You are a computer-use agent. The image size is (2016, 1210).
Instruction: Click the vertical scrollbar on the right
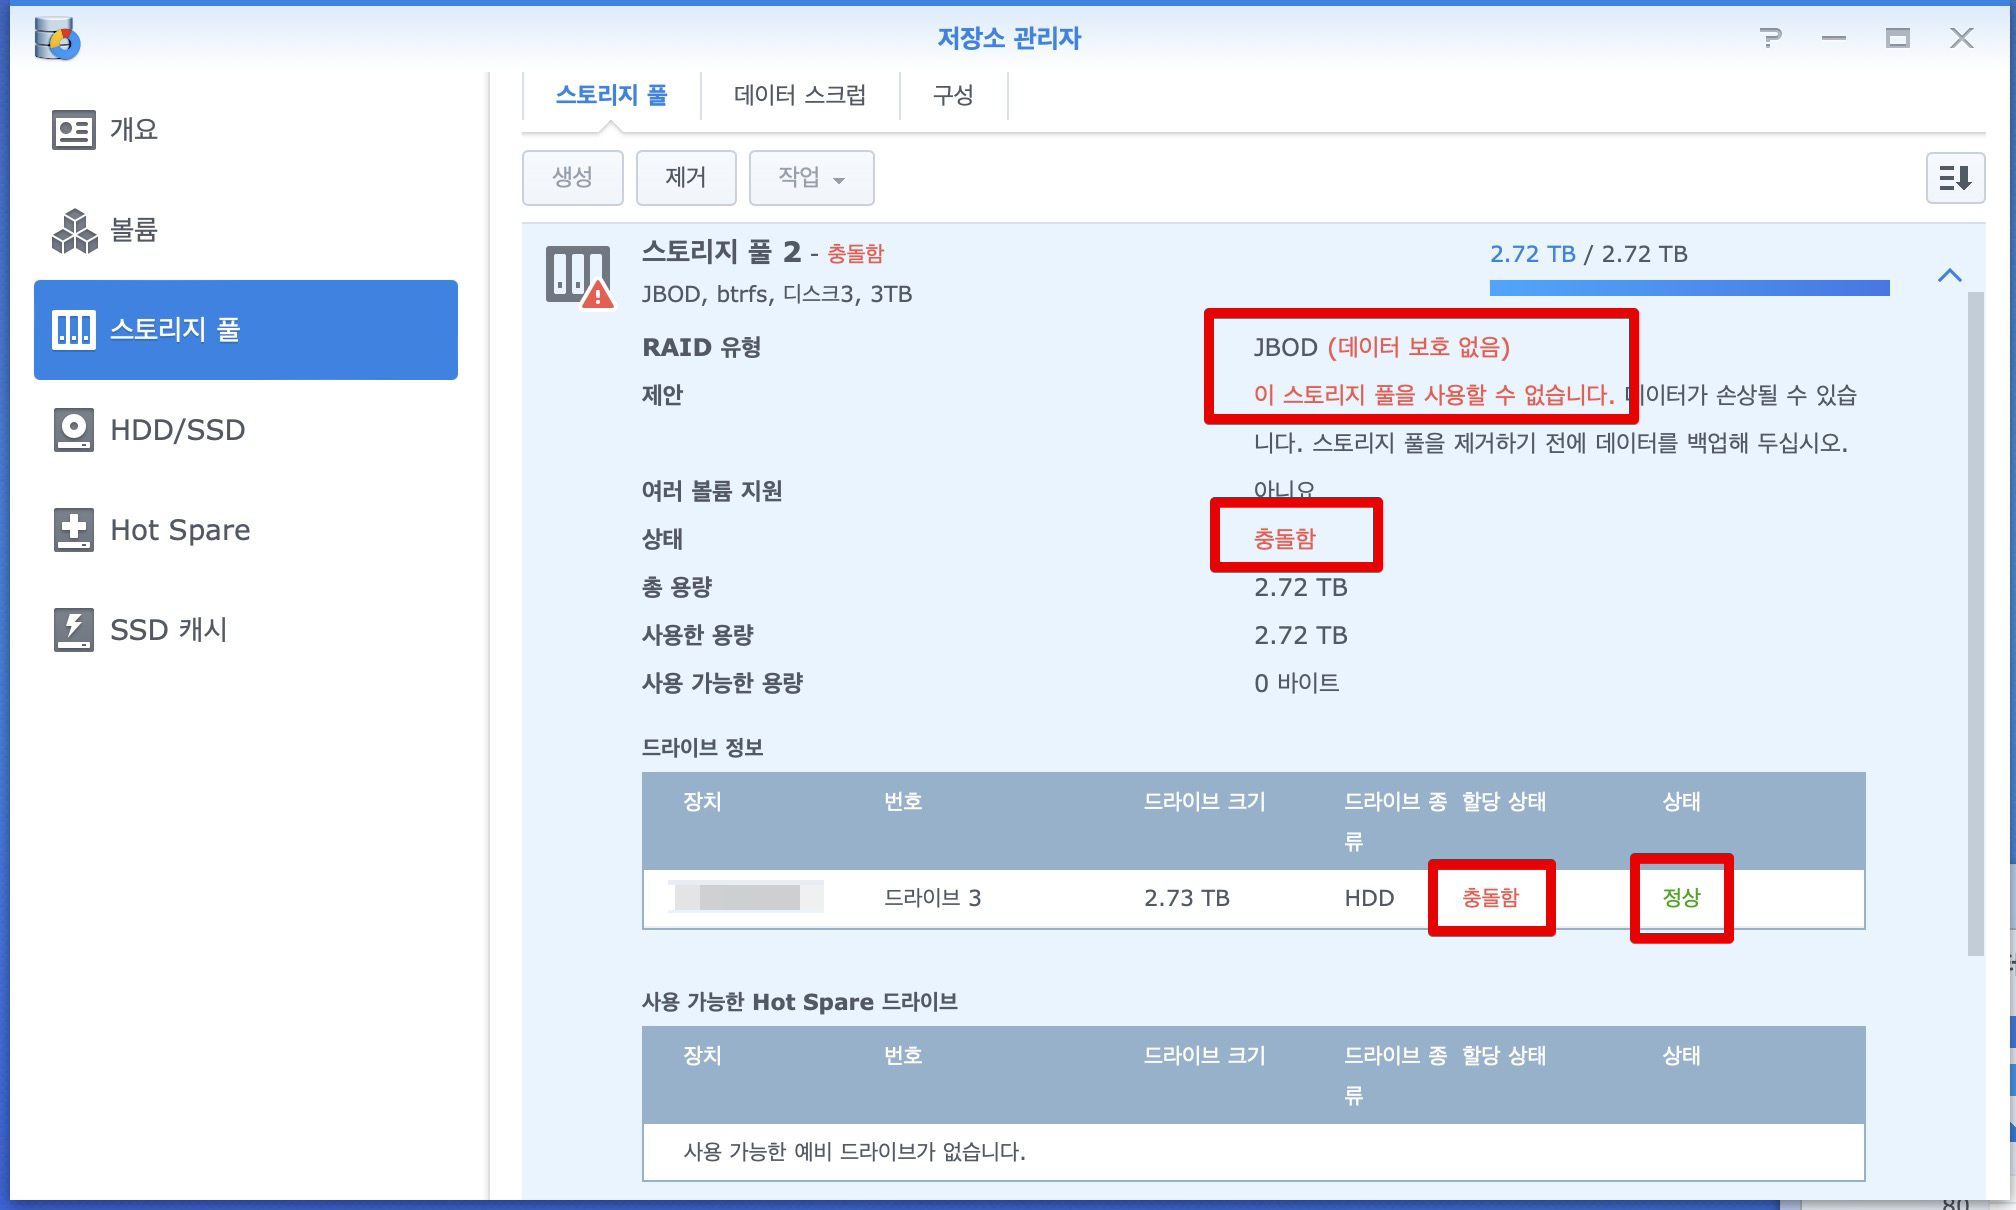point(1974,620)
